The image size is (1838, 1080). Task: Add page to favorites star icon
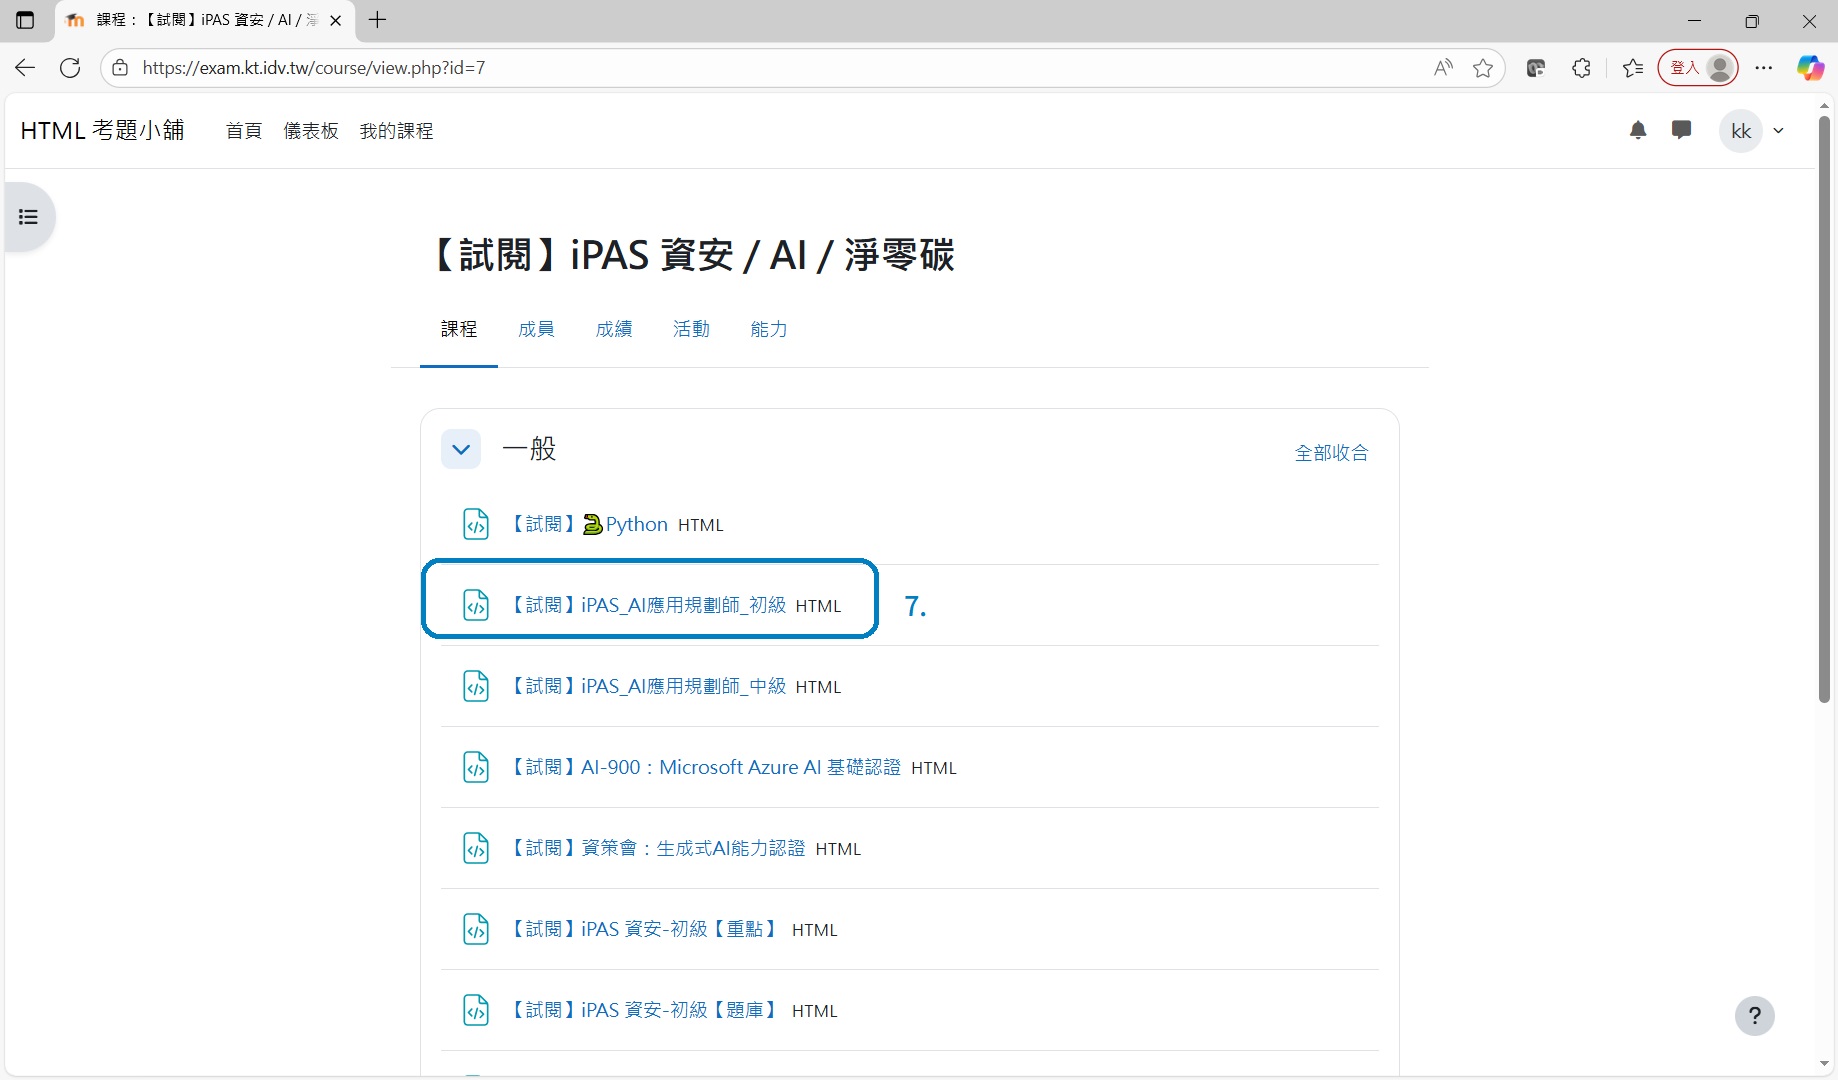click(x=1483, y=68)
